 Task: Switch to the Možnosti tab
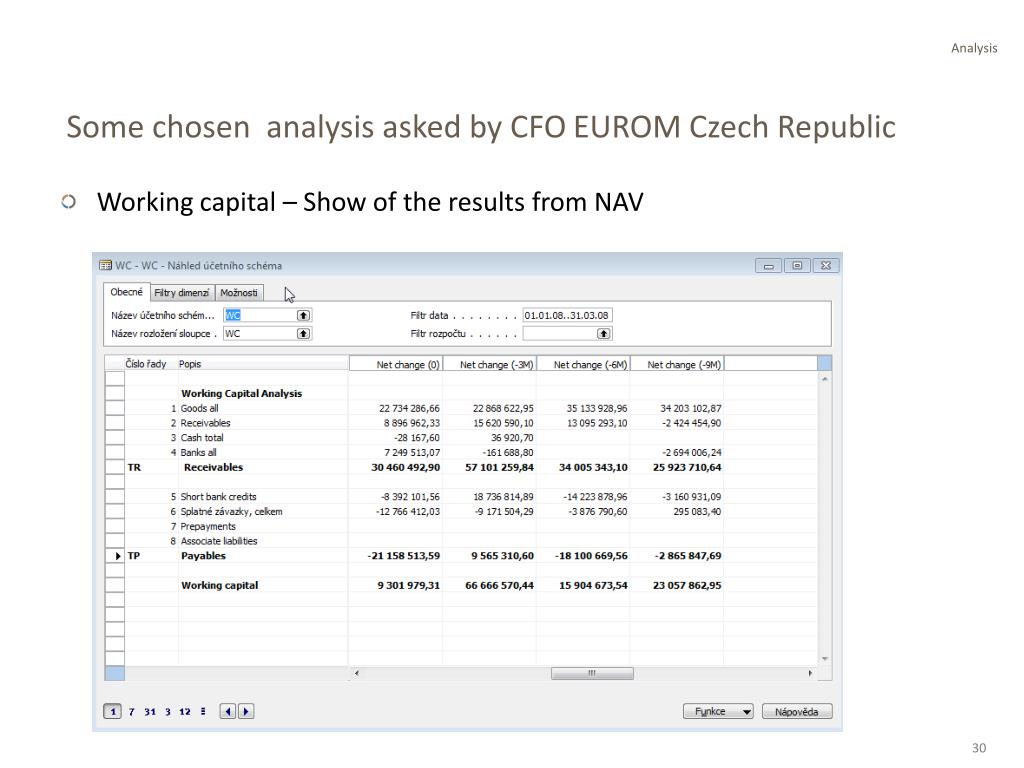[239, 293]
